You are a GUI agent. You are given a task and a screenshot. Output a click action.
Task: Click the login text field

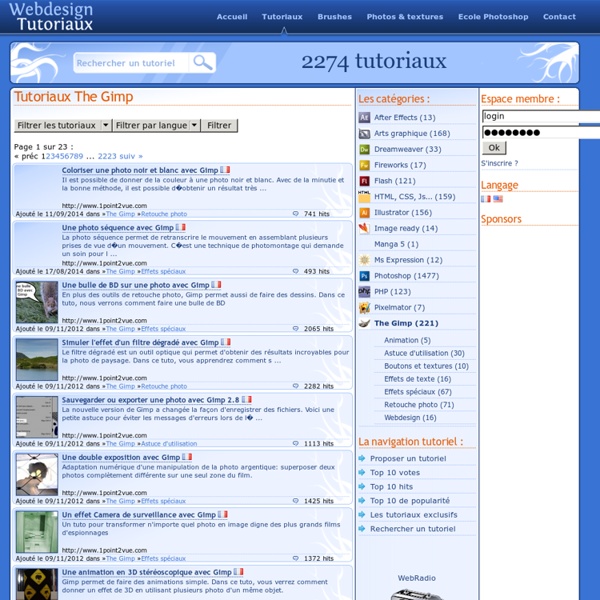[x=541, y=116]
